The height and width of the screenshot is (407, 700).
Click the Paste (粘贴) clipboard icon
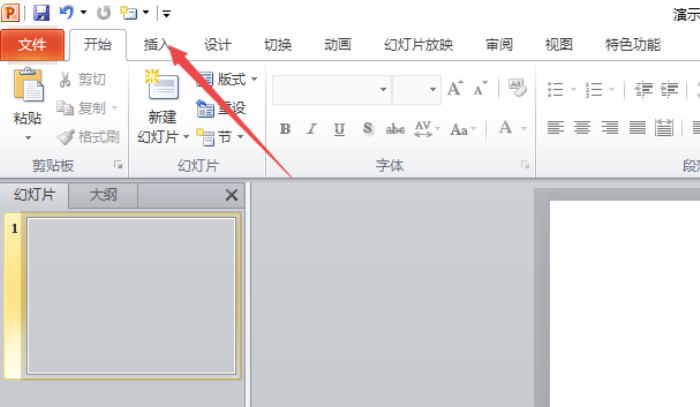click(28, 87)
